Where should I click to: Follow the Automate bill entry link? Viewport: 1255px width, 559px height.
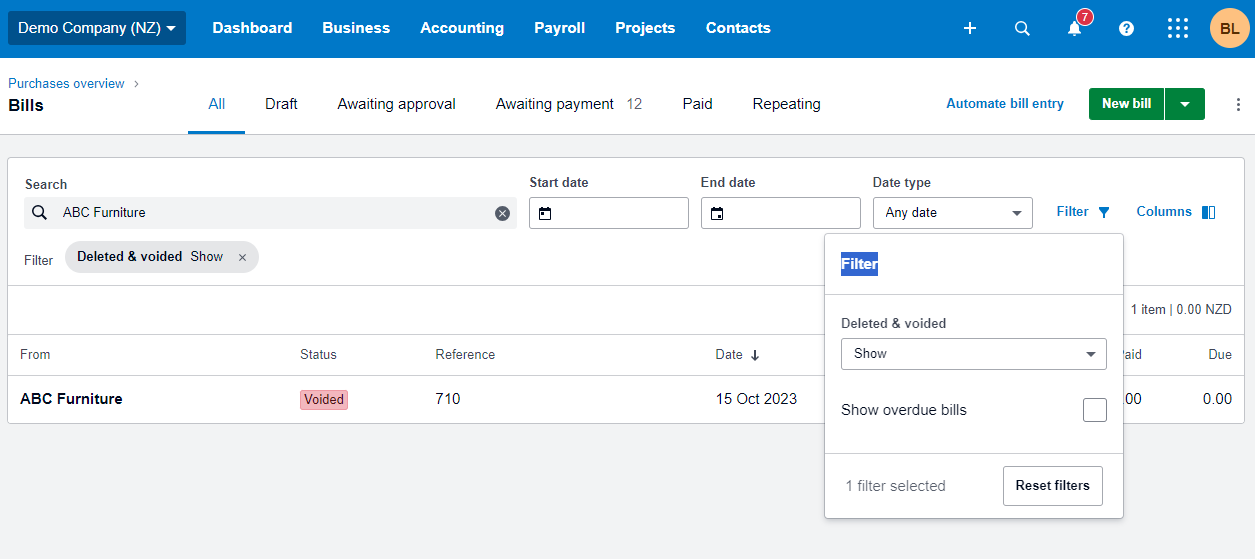1005,104
